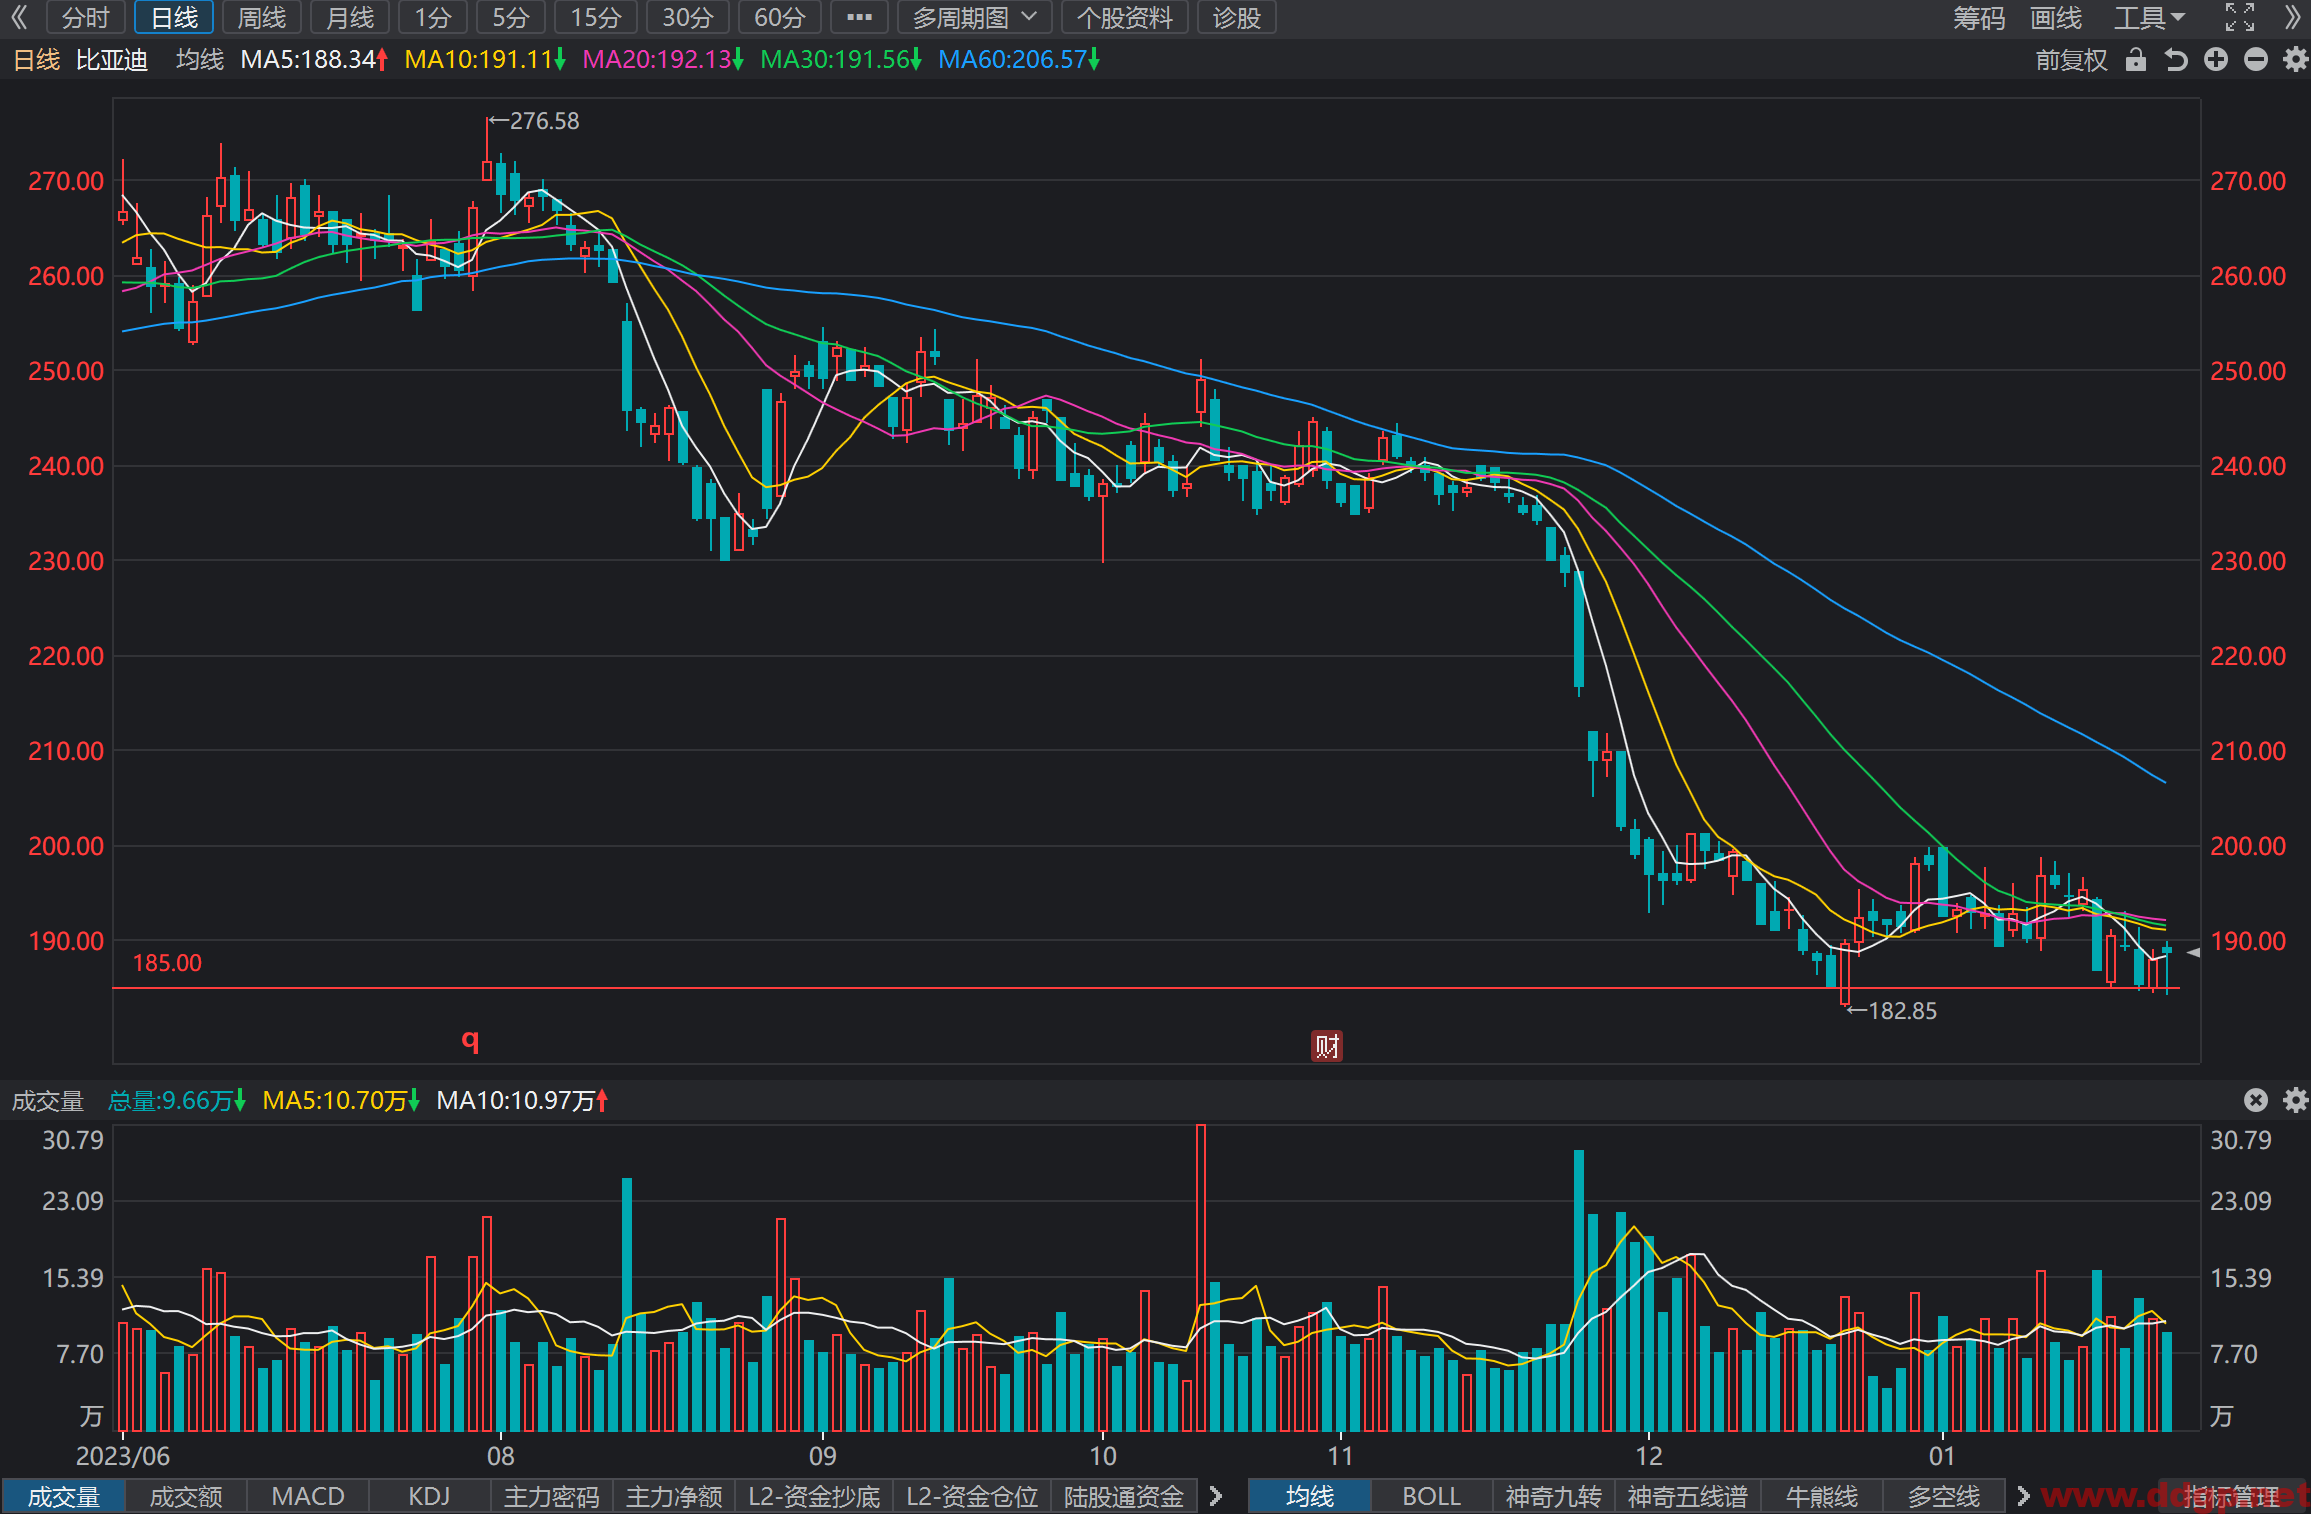Click the 比亚迪 stock name

[112, 60]
